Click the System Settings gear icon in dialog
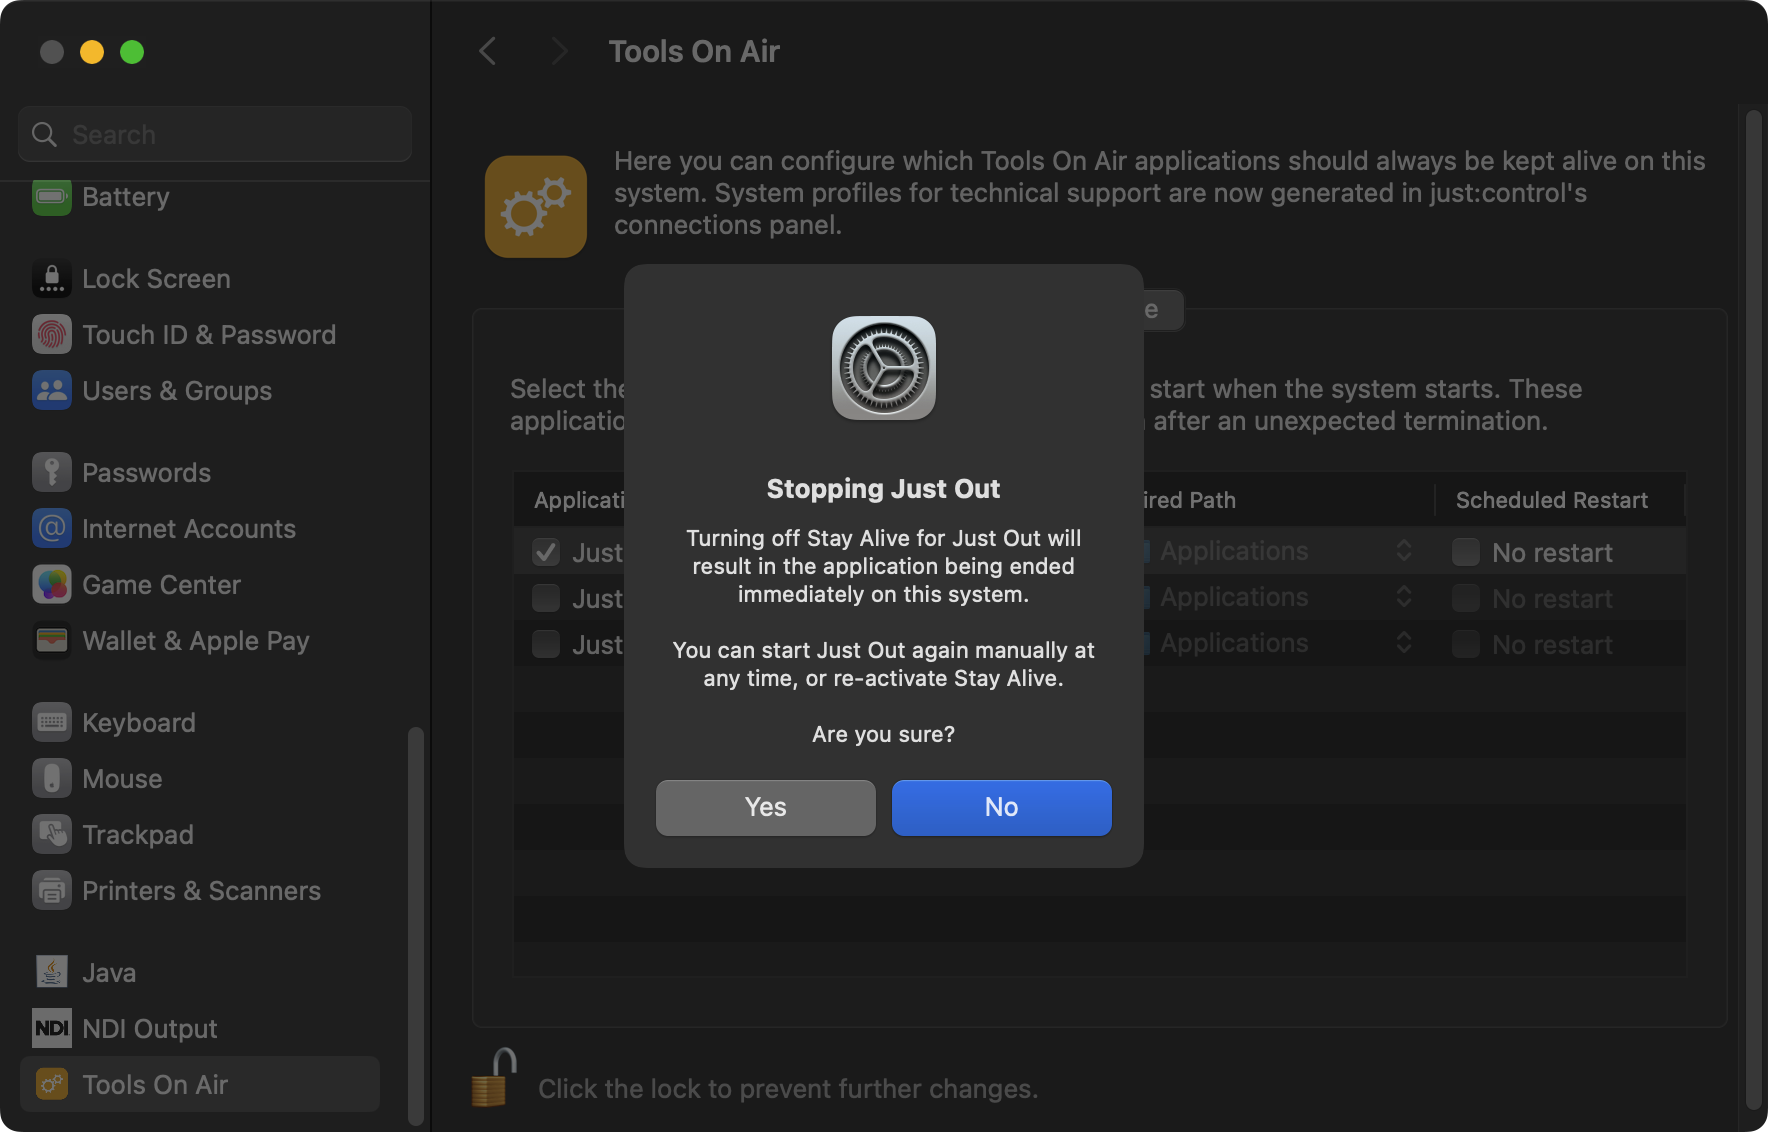Screen dimensions: 1768x1132 884,368
